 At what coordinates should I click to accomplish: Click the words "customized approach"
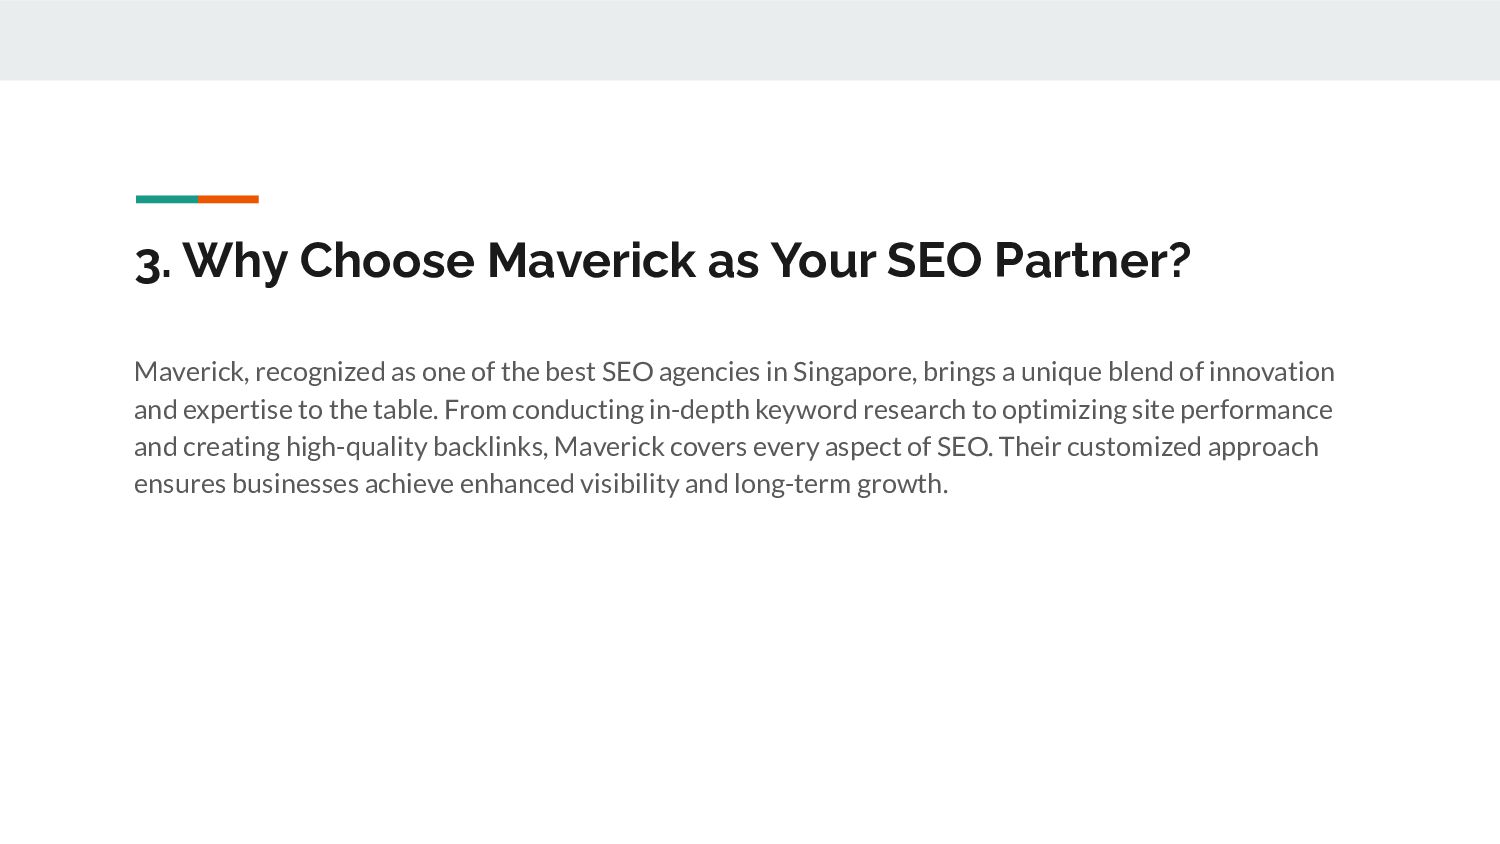coord(1192,447)
